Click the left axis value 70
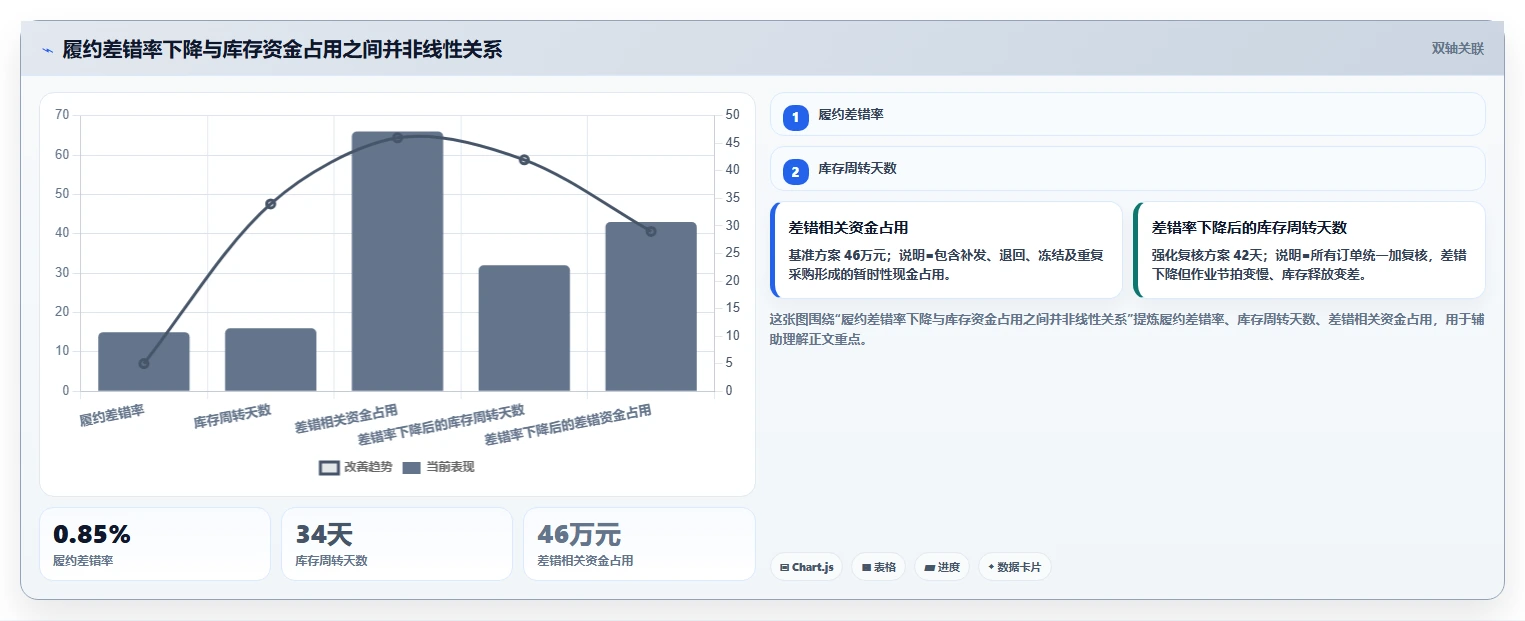Viewport: 1525px width, 621px height. (x=62, y=115)
